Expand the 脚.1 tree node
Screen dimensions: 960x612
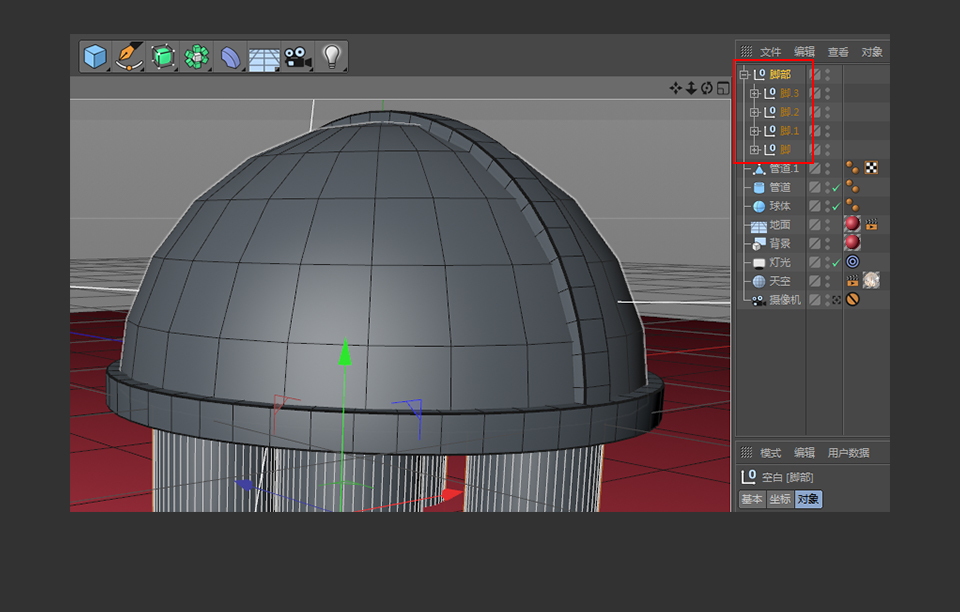coord(754,130)
